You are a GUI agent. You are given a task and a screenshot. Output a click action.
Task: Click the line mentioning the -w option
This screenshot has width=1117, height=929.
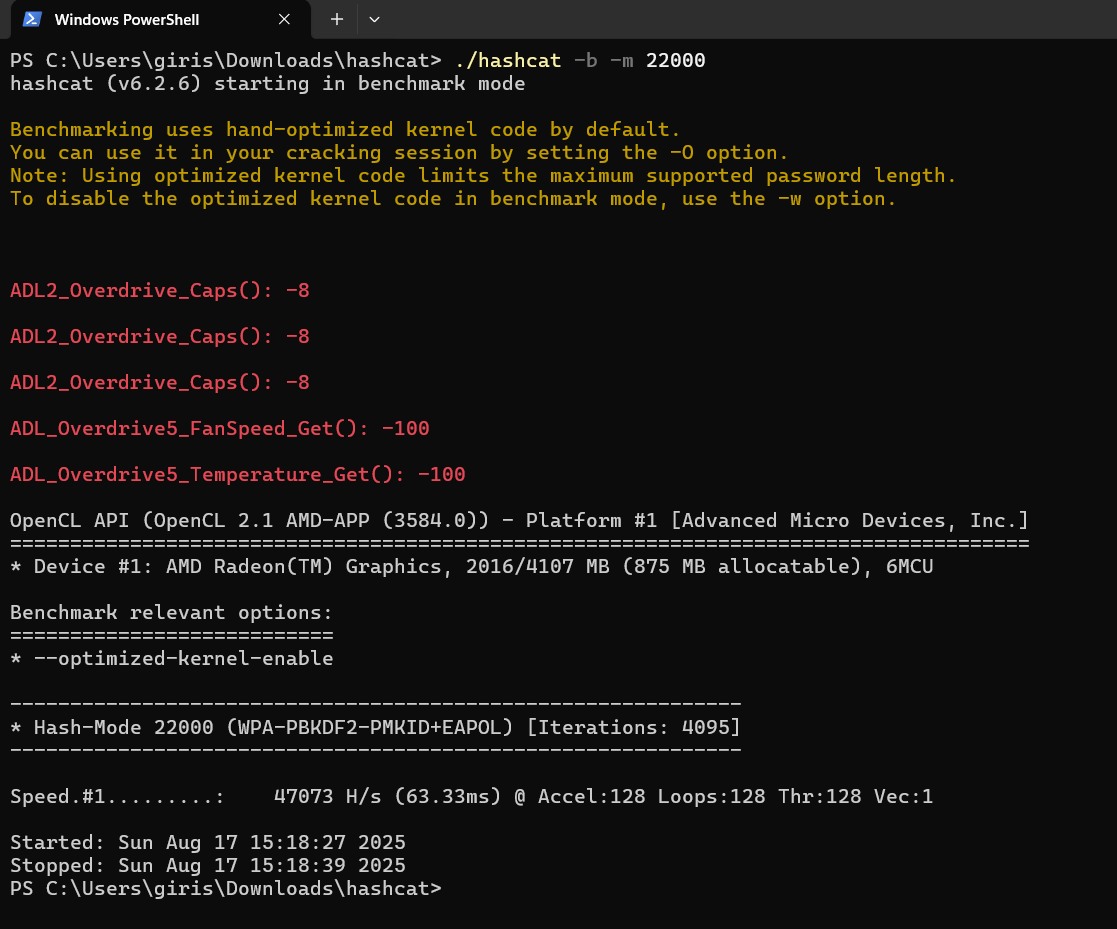pyautogui.click(x=453, y=199)
